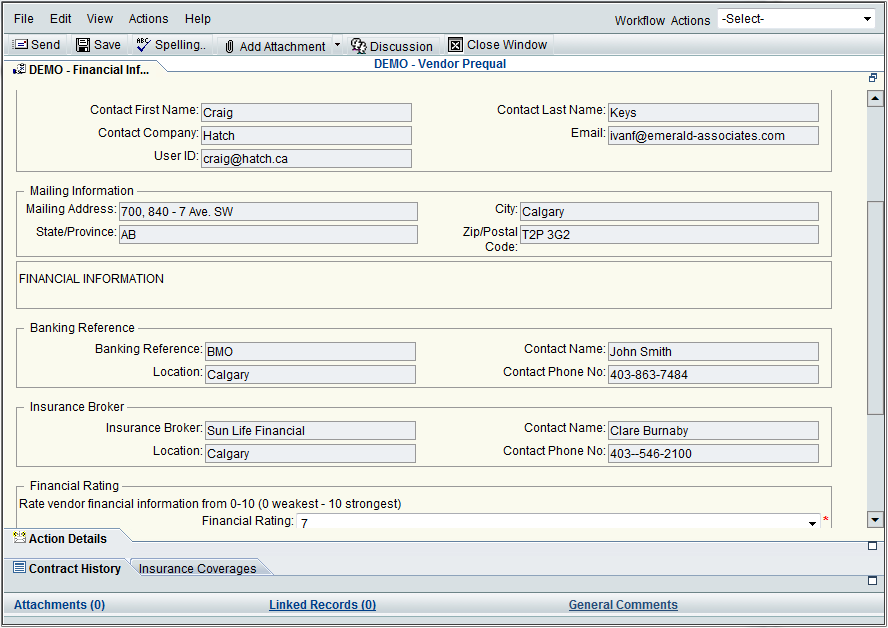
Task: Switch to the Insurance Coverages tab
Action: pos(197,569)
